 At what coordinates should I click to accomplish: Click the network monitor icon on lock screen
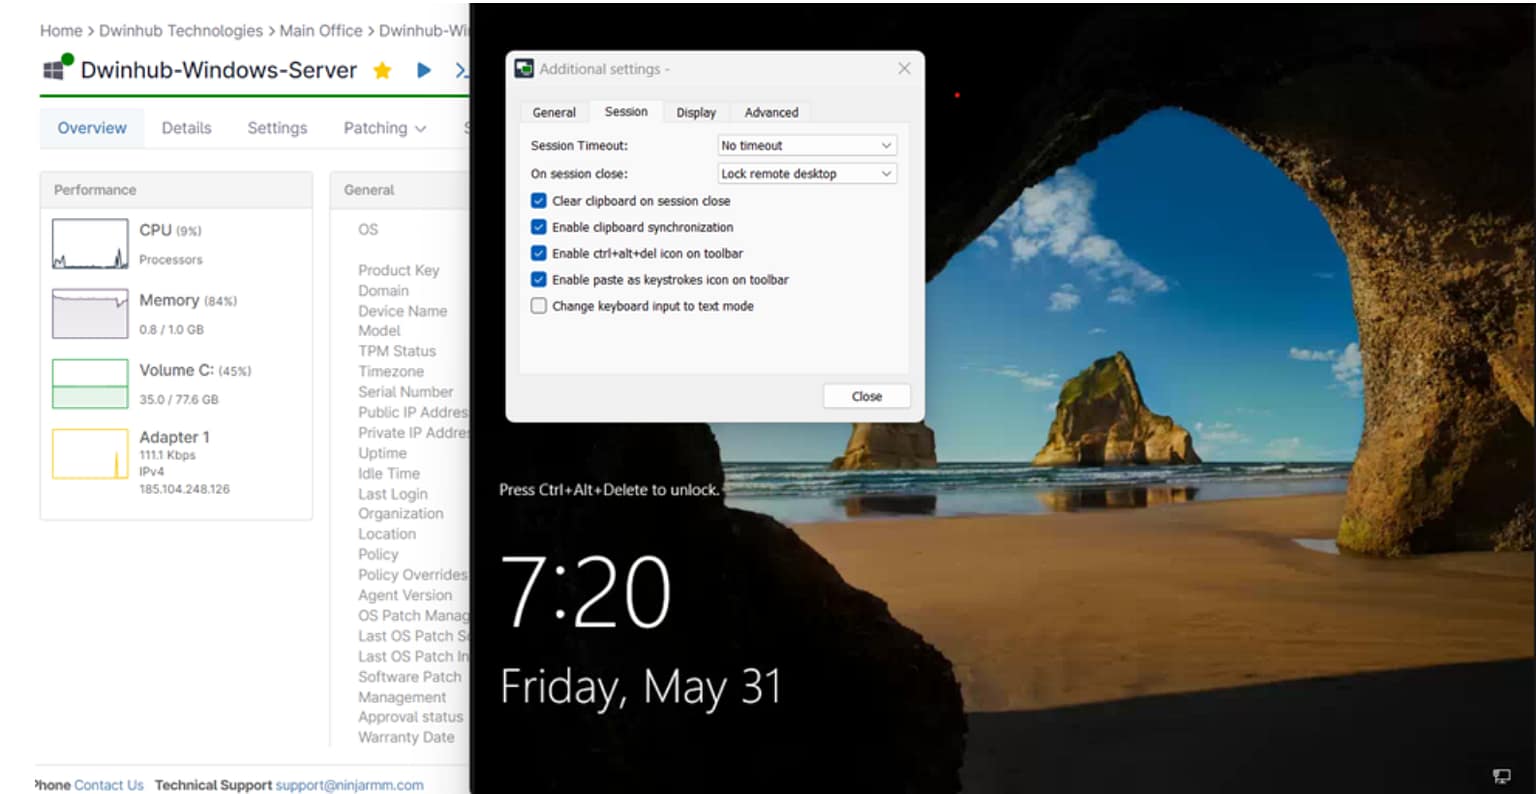(1501, 776)
